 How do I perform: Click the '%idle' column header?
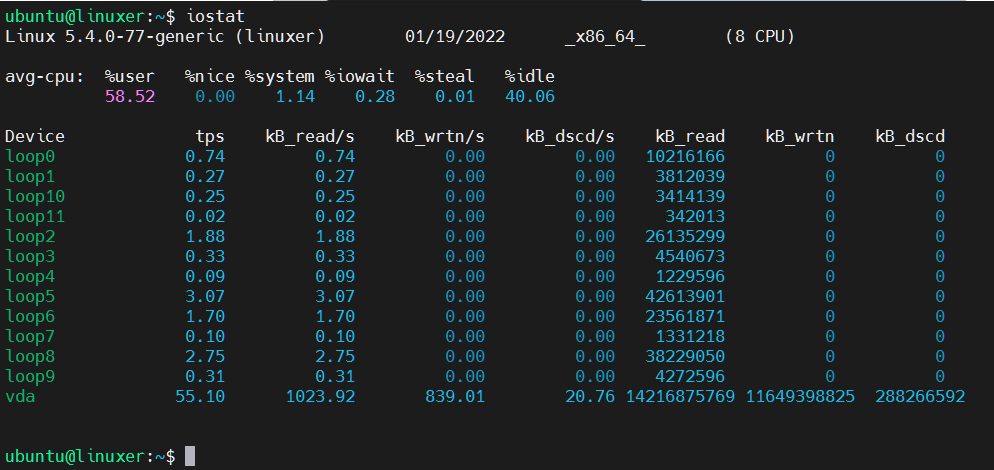click(x=529, y=77)
